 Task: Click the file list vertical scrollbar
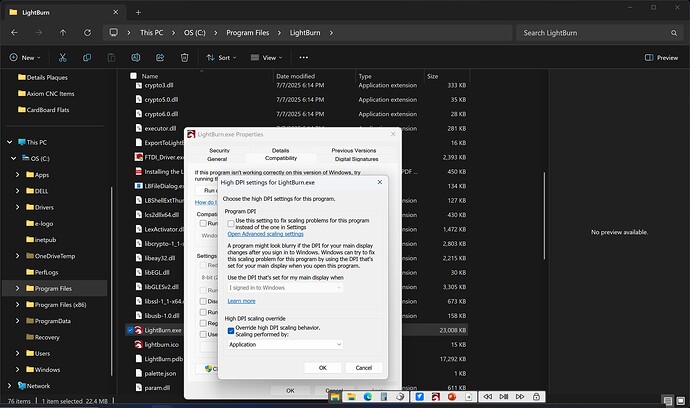click(x=544, y=216)
